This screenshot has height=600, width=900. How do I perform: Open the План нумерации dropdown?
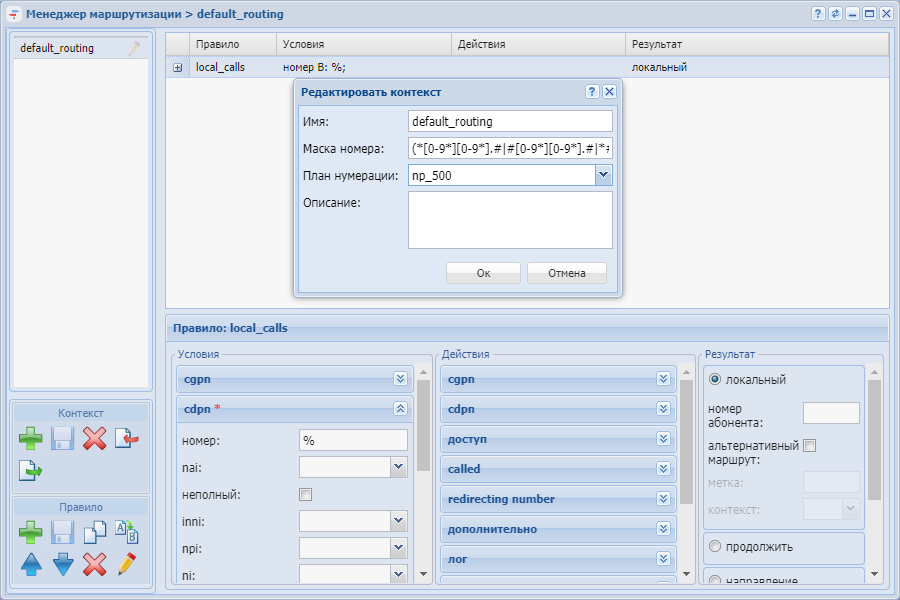point(603,175)
